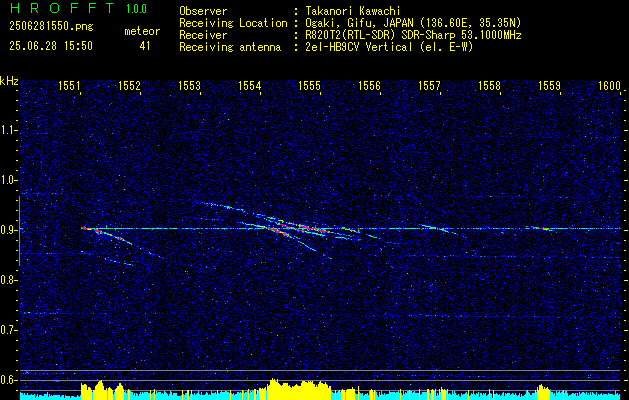Click the meteor count value 41
This screenshot has height=400, width=629.
[x=145, y=46]
